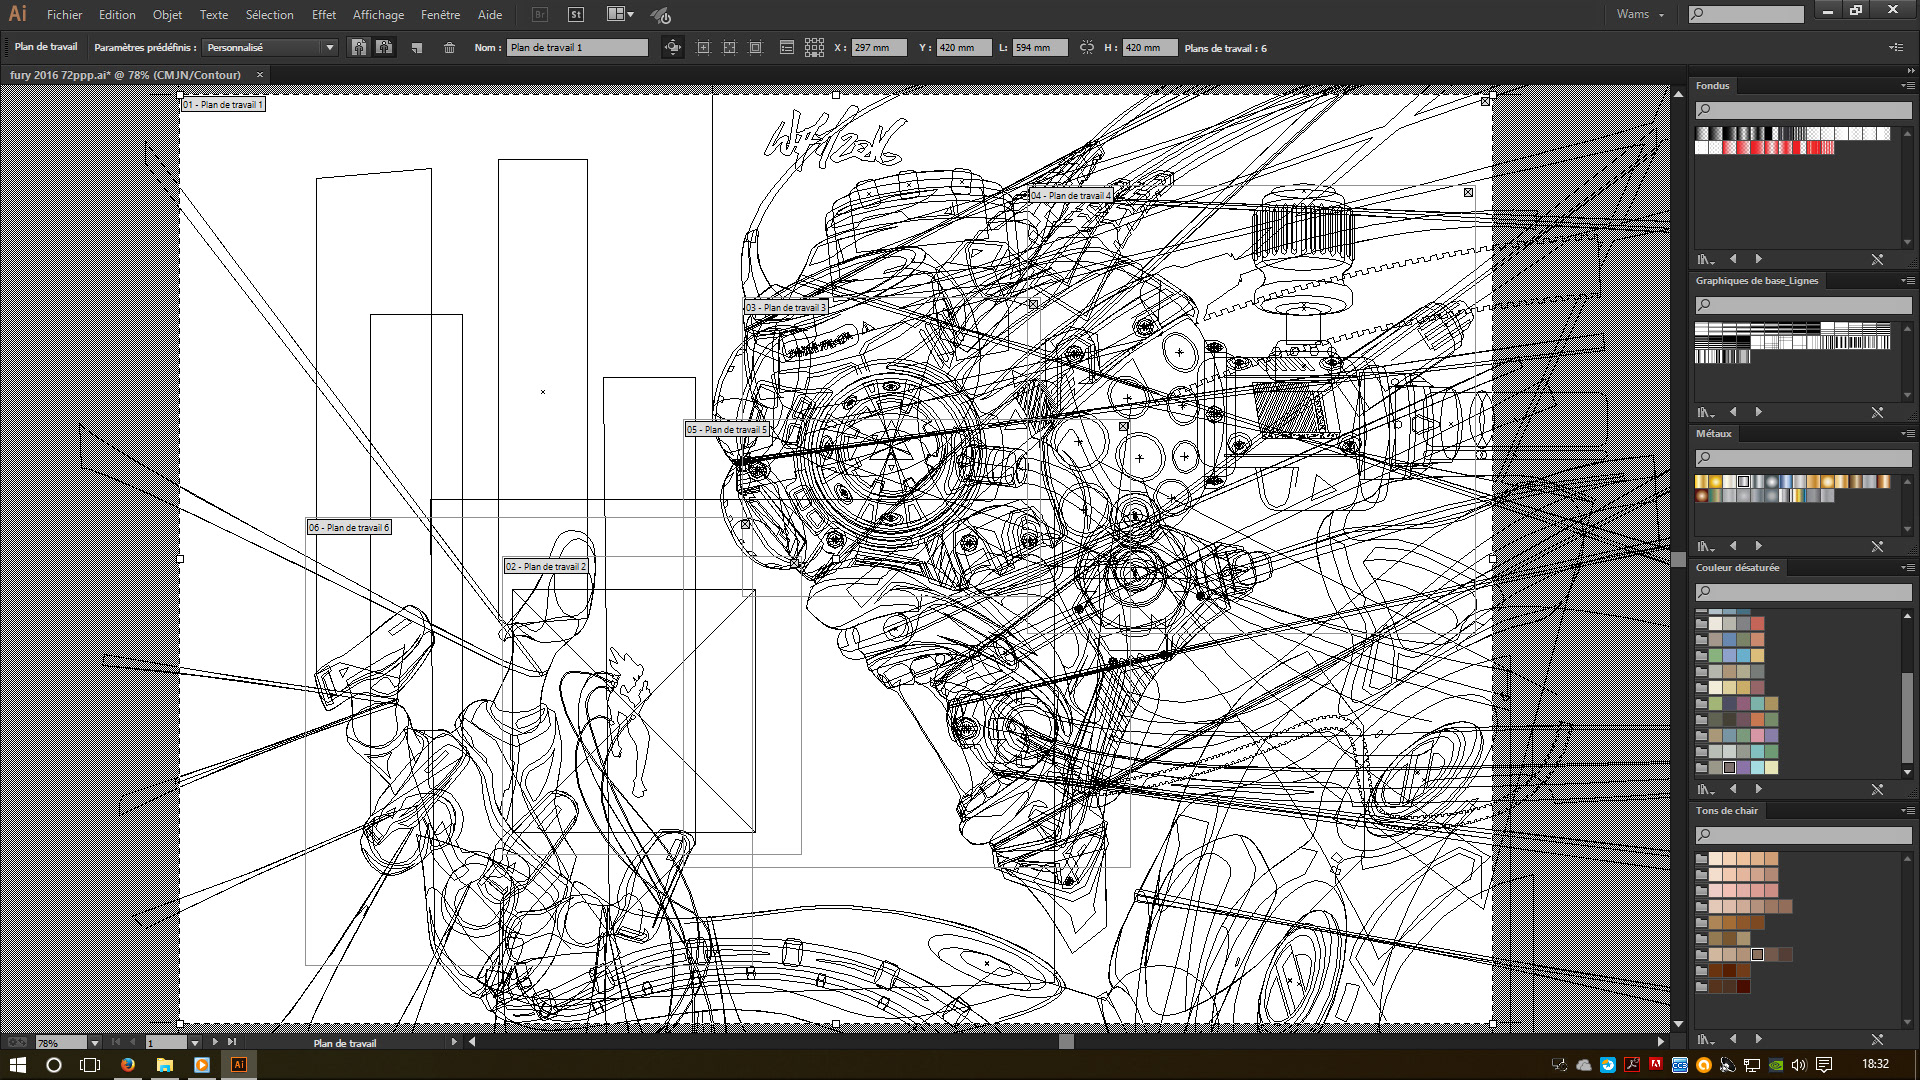Open Firefox from the taskbar
1920x1080 pixels.
pyautogui.click(x=128, y=1065)
